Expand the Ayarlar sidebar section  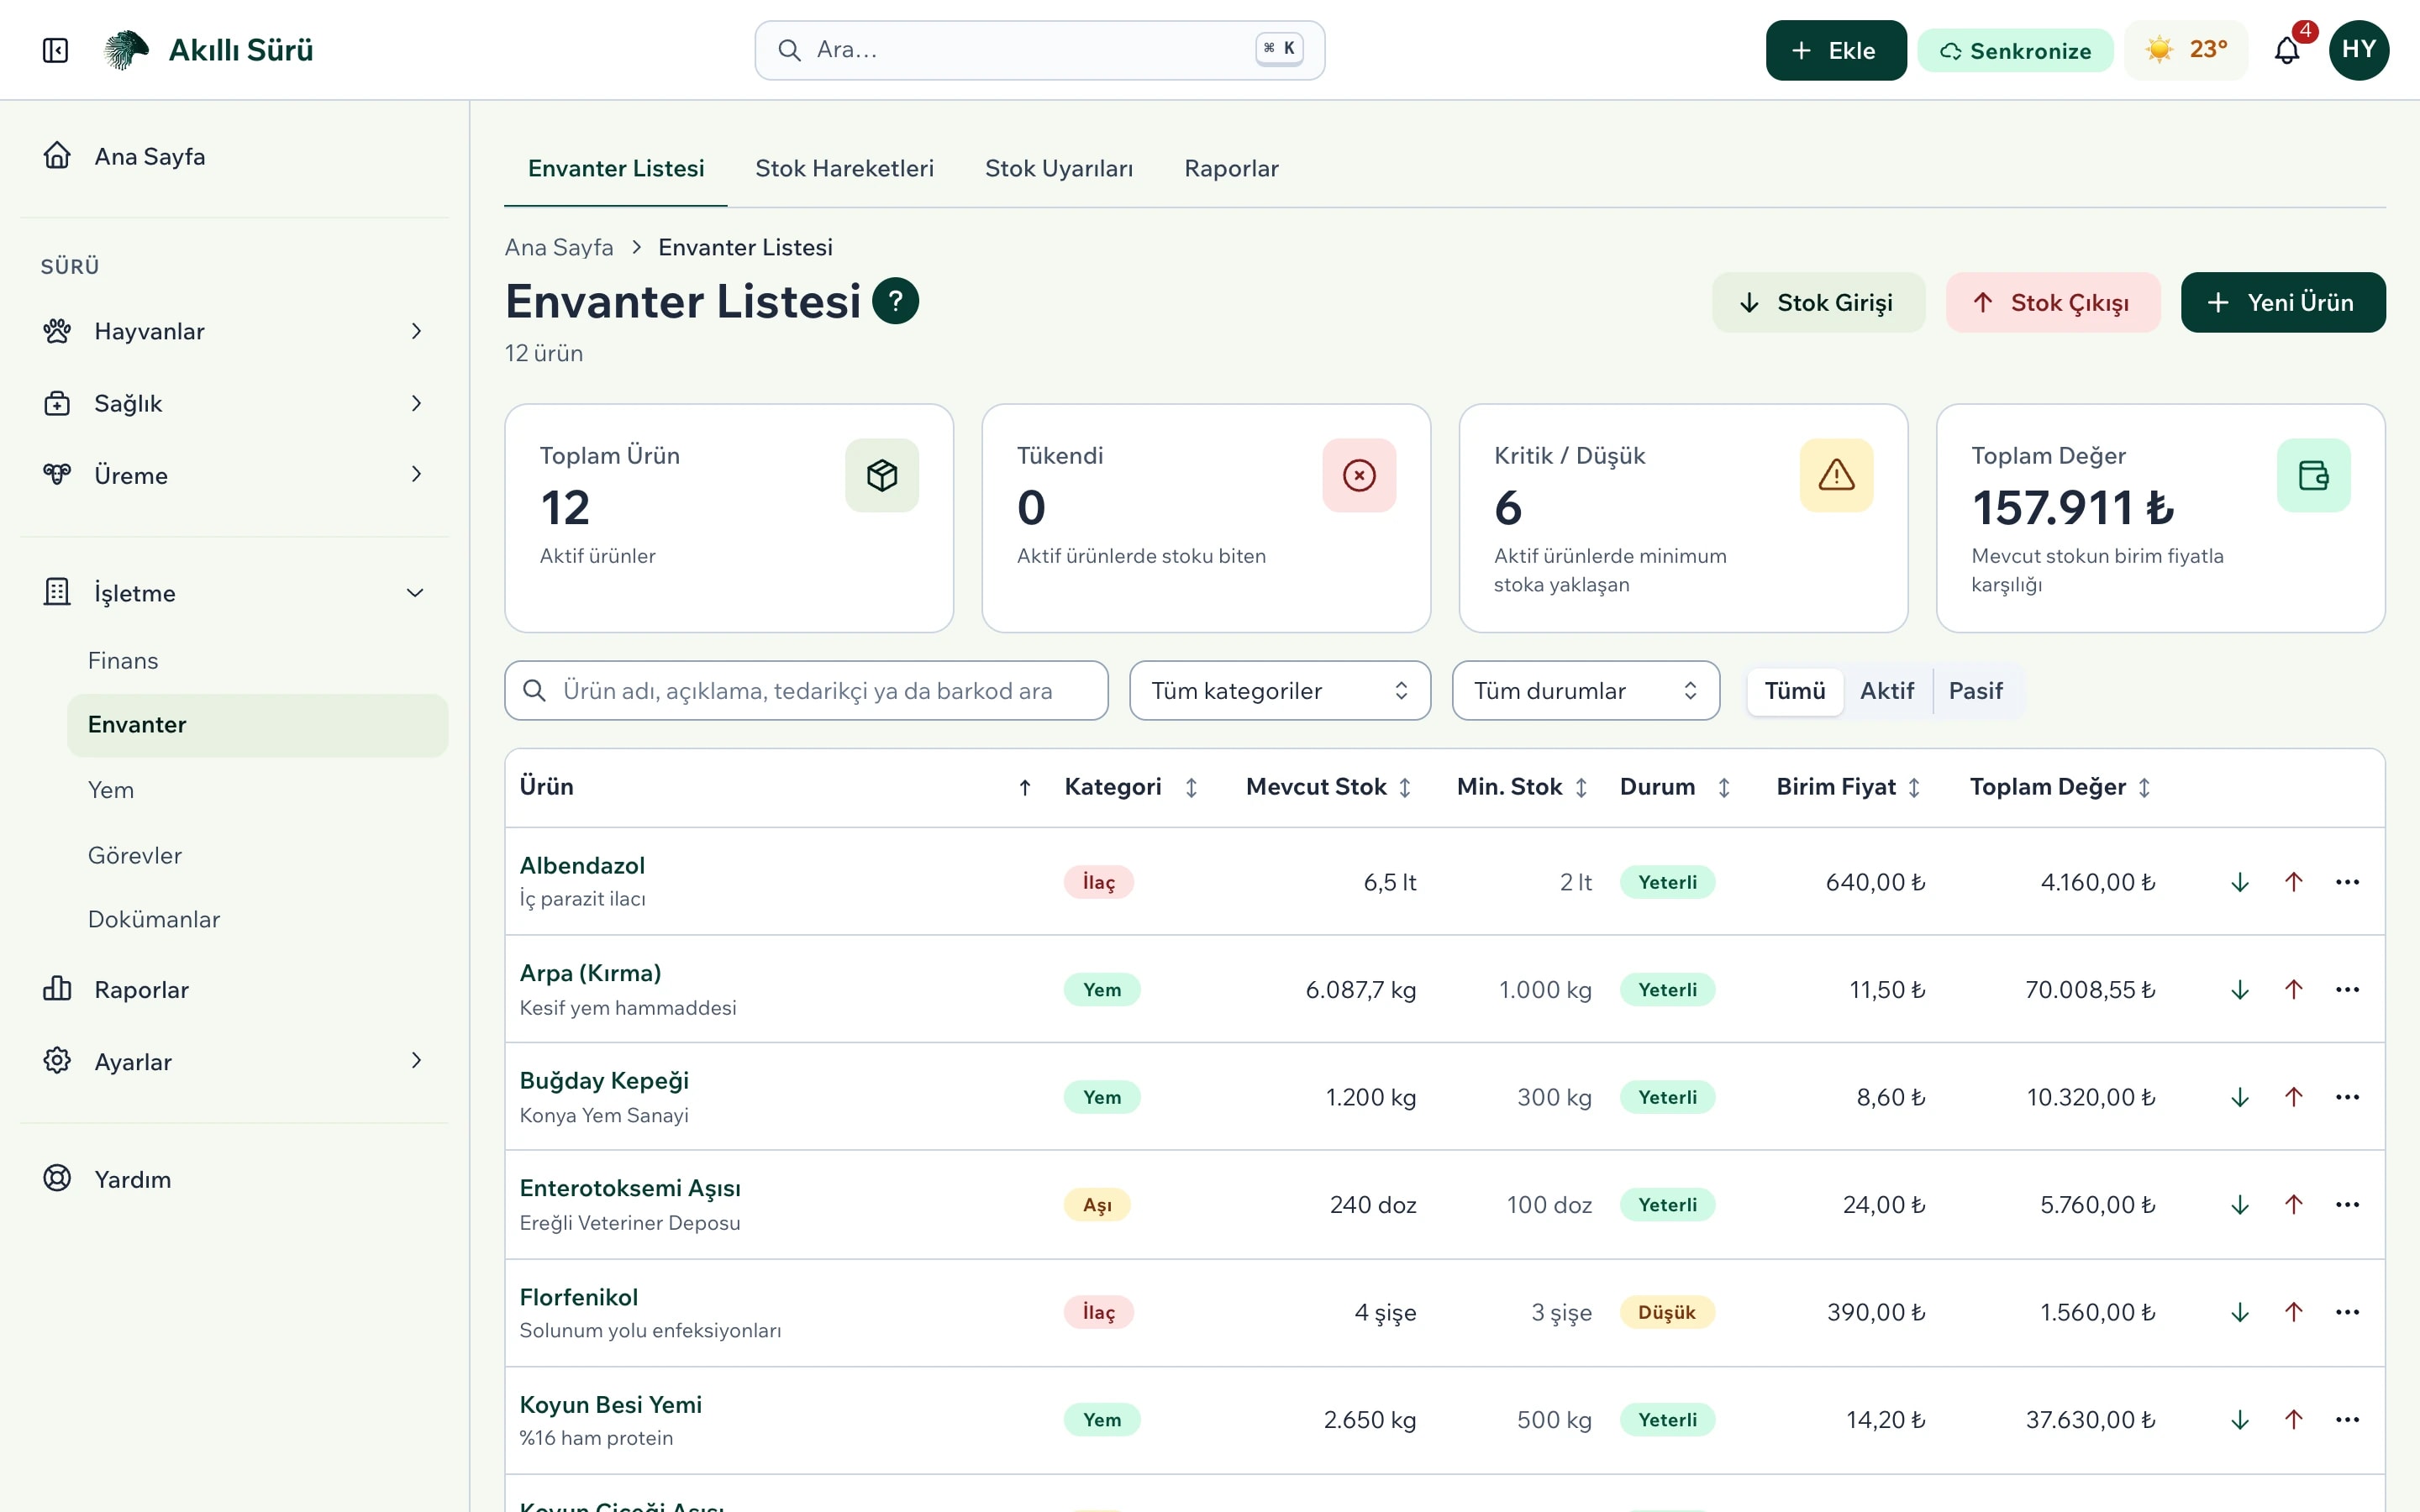point(234,1061)
